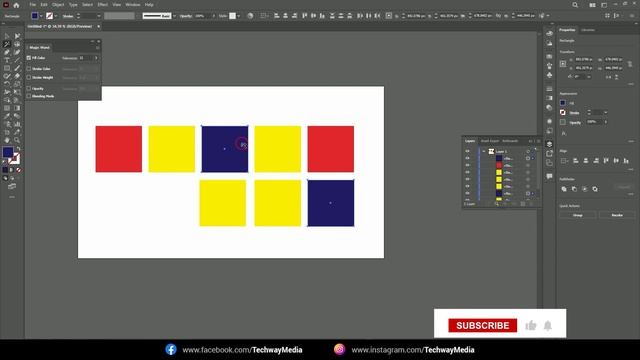
Task: Enable the Opacity checkbox in Magic Wand
Action: click(x=29, y=88)
